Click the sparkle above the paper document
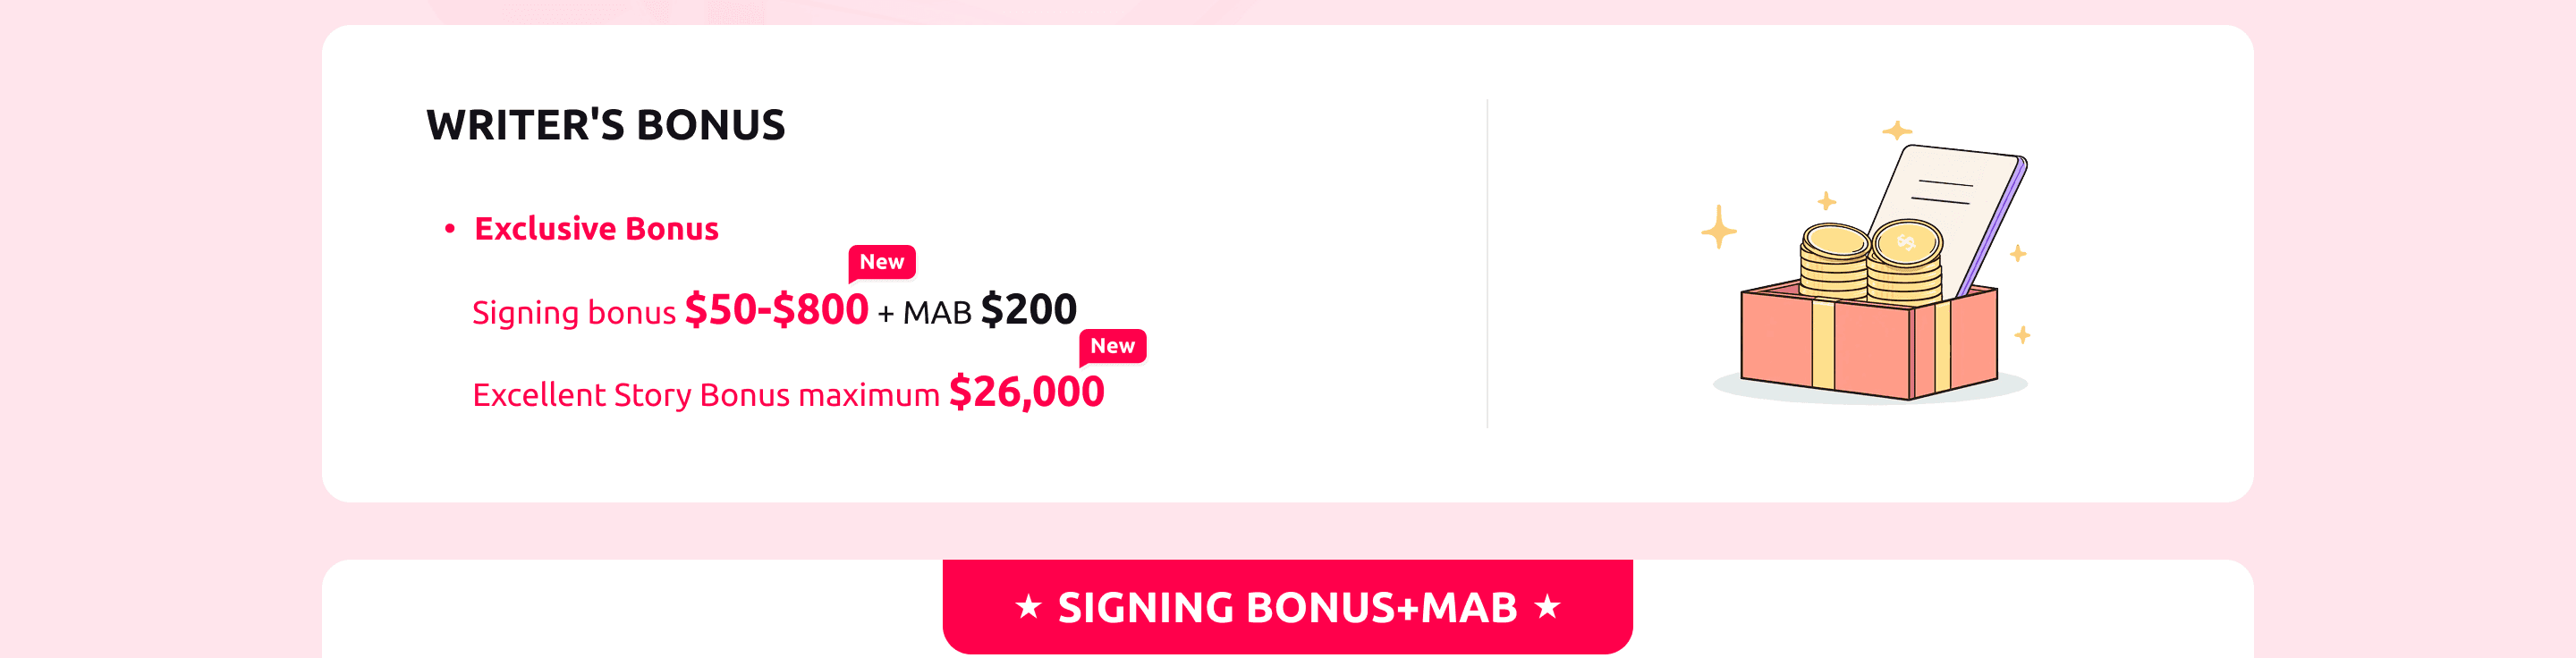The height and width of the screenshot is (658, 2576). click(1897, 131)
